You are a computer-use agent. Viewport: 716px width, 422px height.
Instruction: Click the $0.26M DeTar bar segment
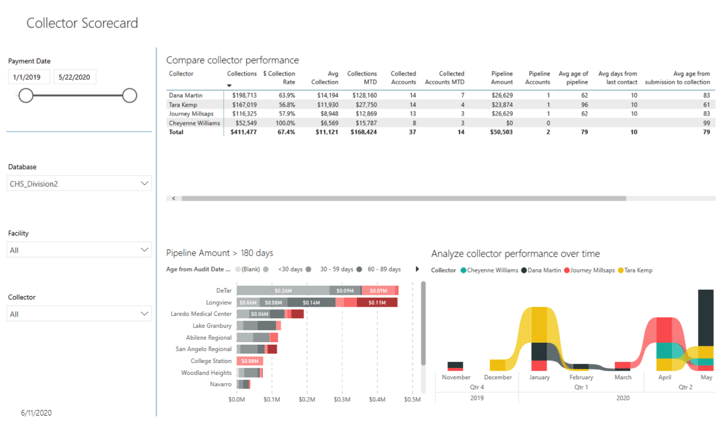[x=283, y=290]
